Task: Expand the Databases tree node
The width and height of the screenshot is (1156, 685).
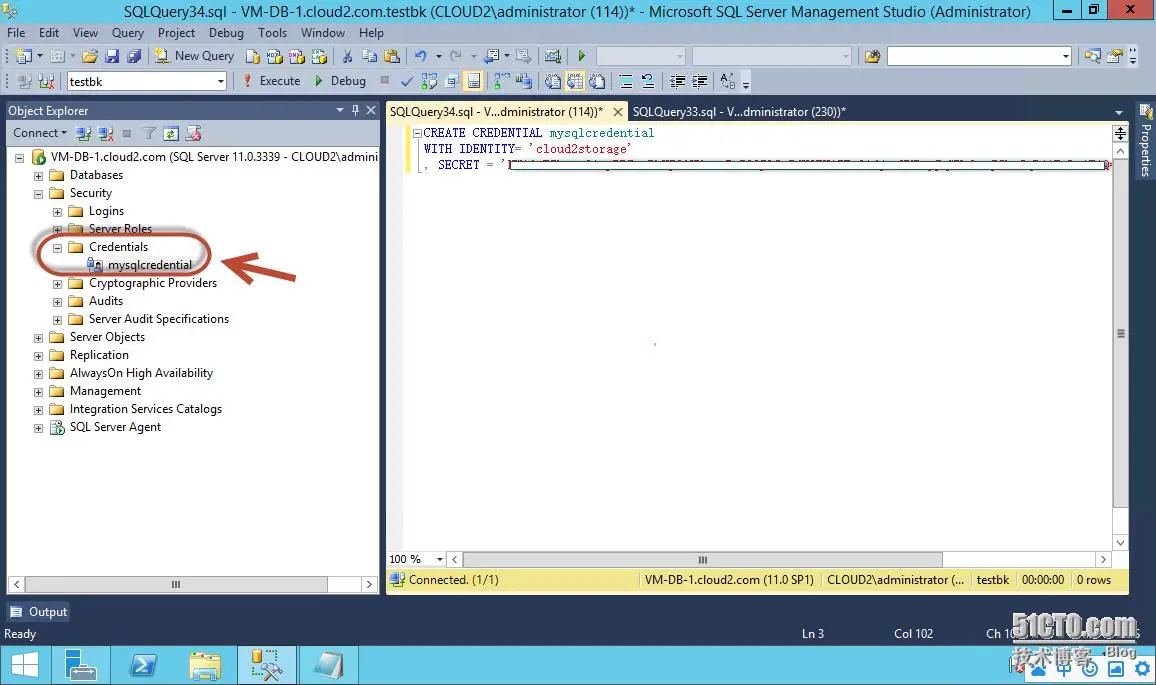Action: pyautogui.click(x=38, y=176)
